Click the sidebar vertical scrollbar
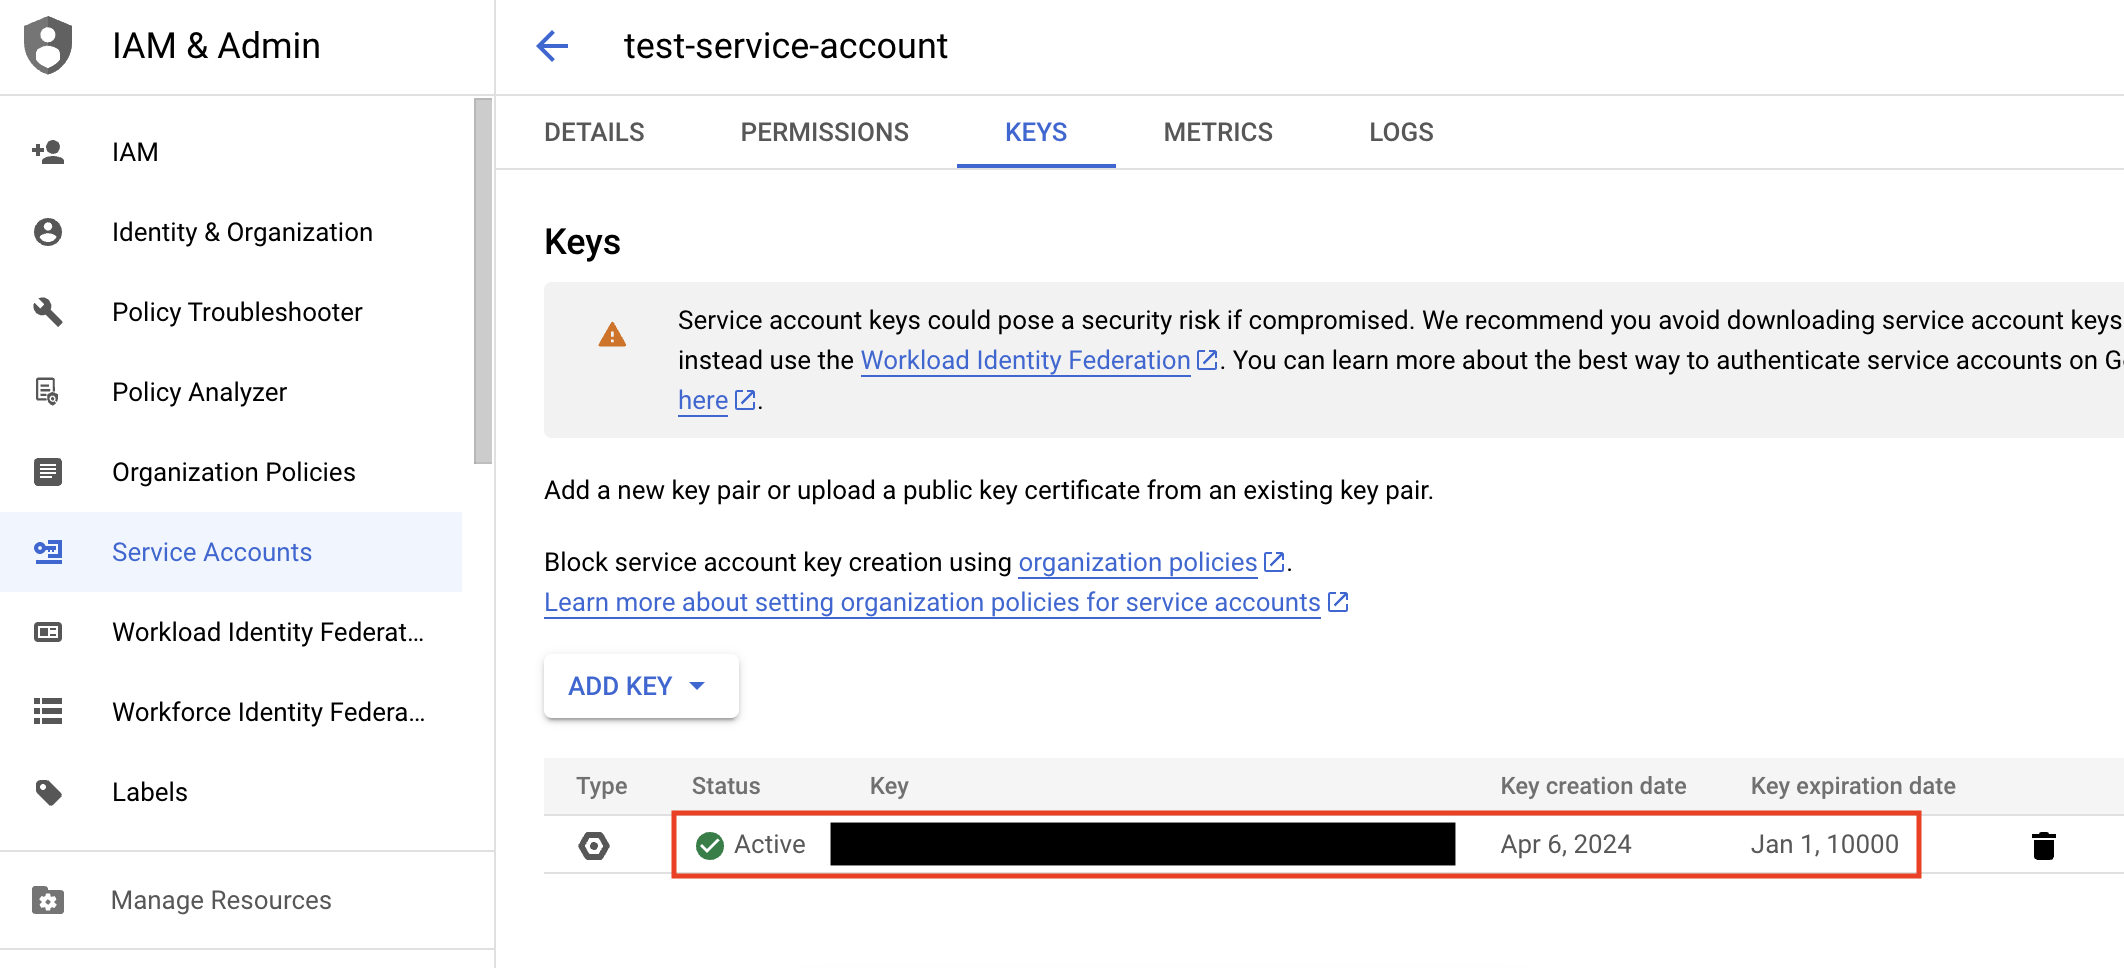This screenshot has height=968, width=2124. (x=483, y=281)
